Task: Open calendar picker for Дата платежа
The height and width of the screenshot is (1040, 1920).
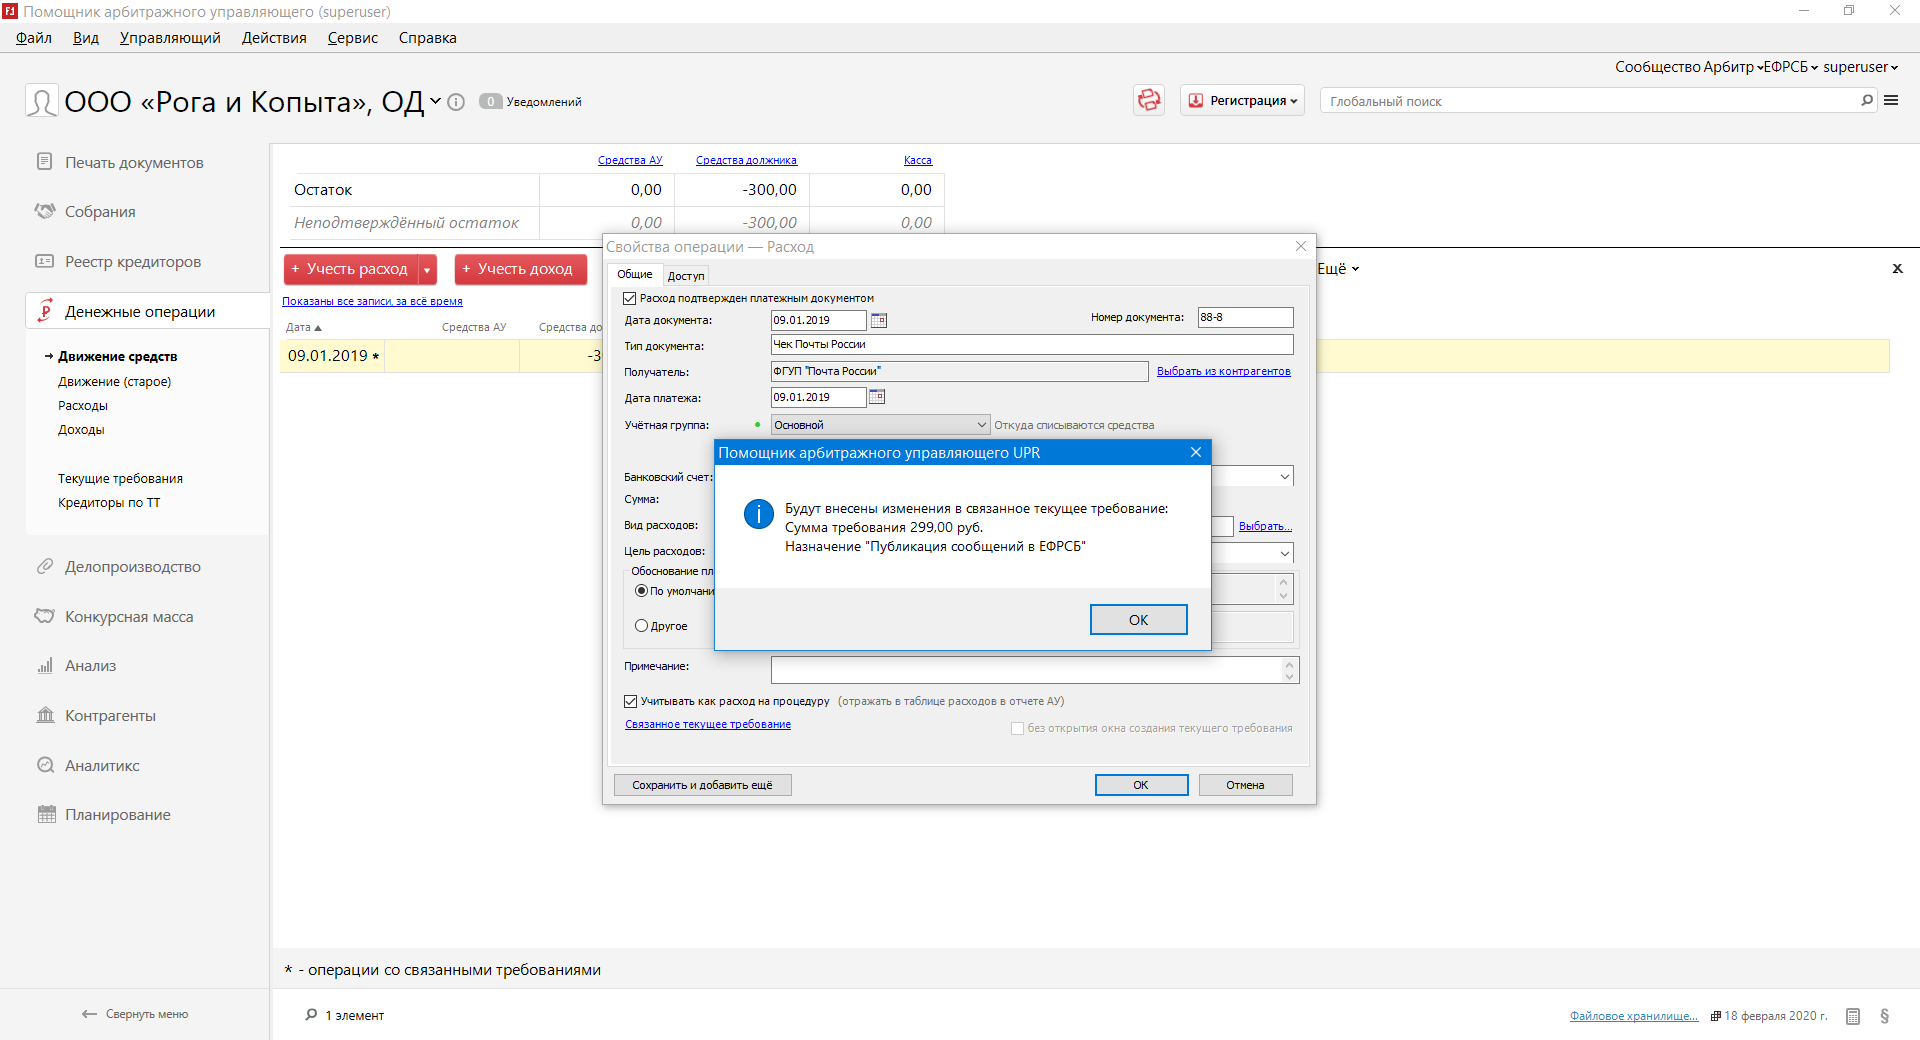Action: (877, 397)
